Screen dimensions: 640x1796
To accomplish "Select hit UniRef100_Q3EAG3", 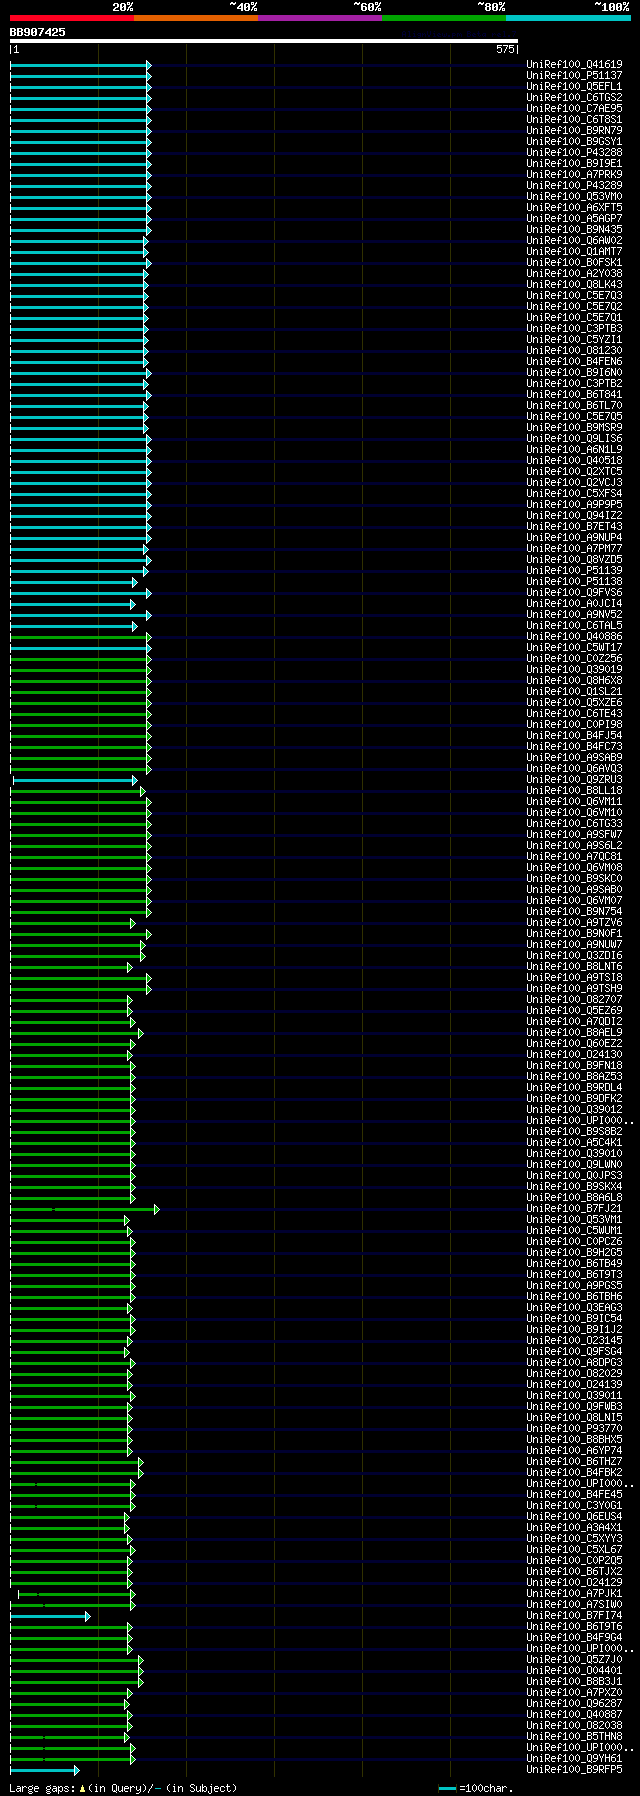I will click(574, 1308).
